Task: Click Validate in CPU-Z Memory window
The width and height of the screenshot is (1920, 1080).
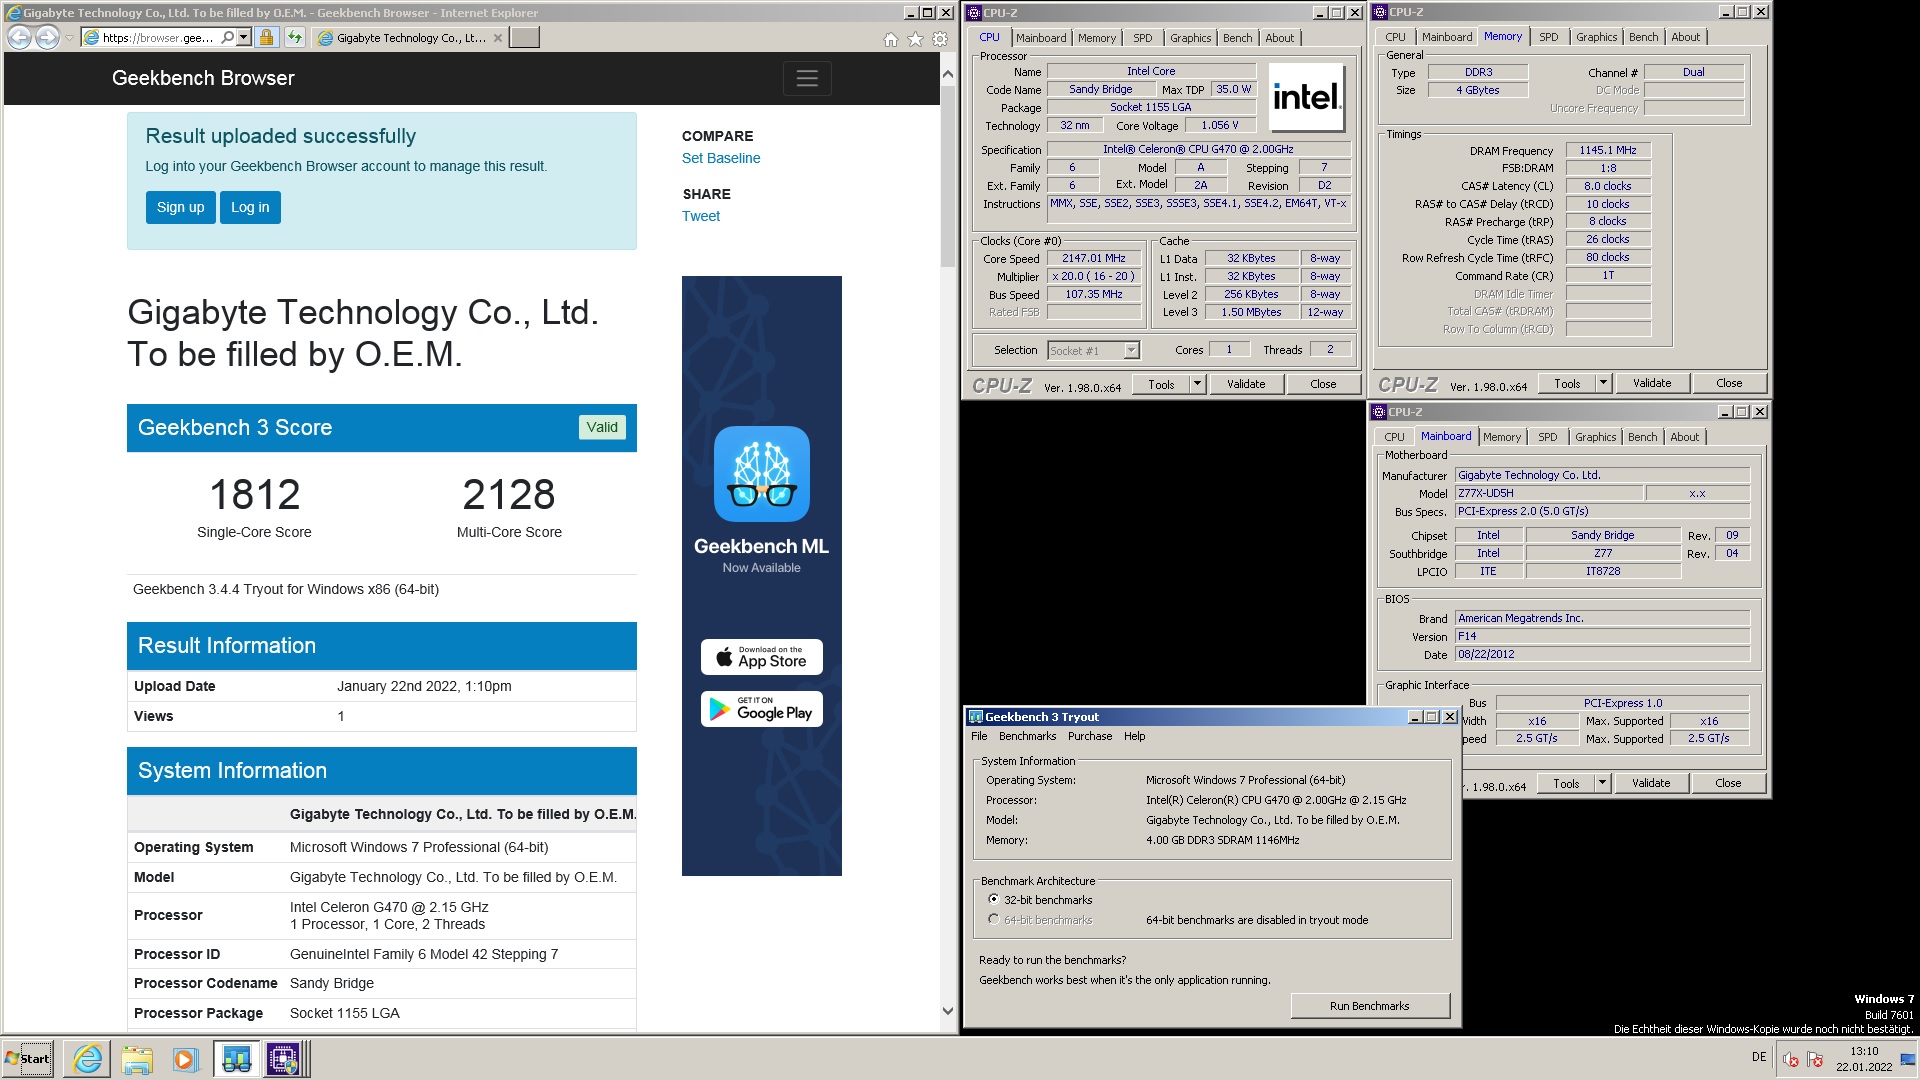Action: [1652, 383]
